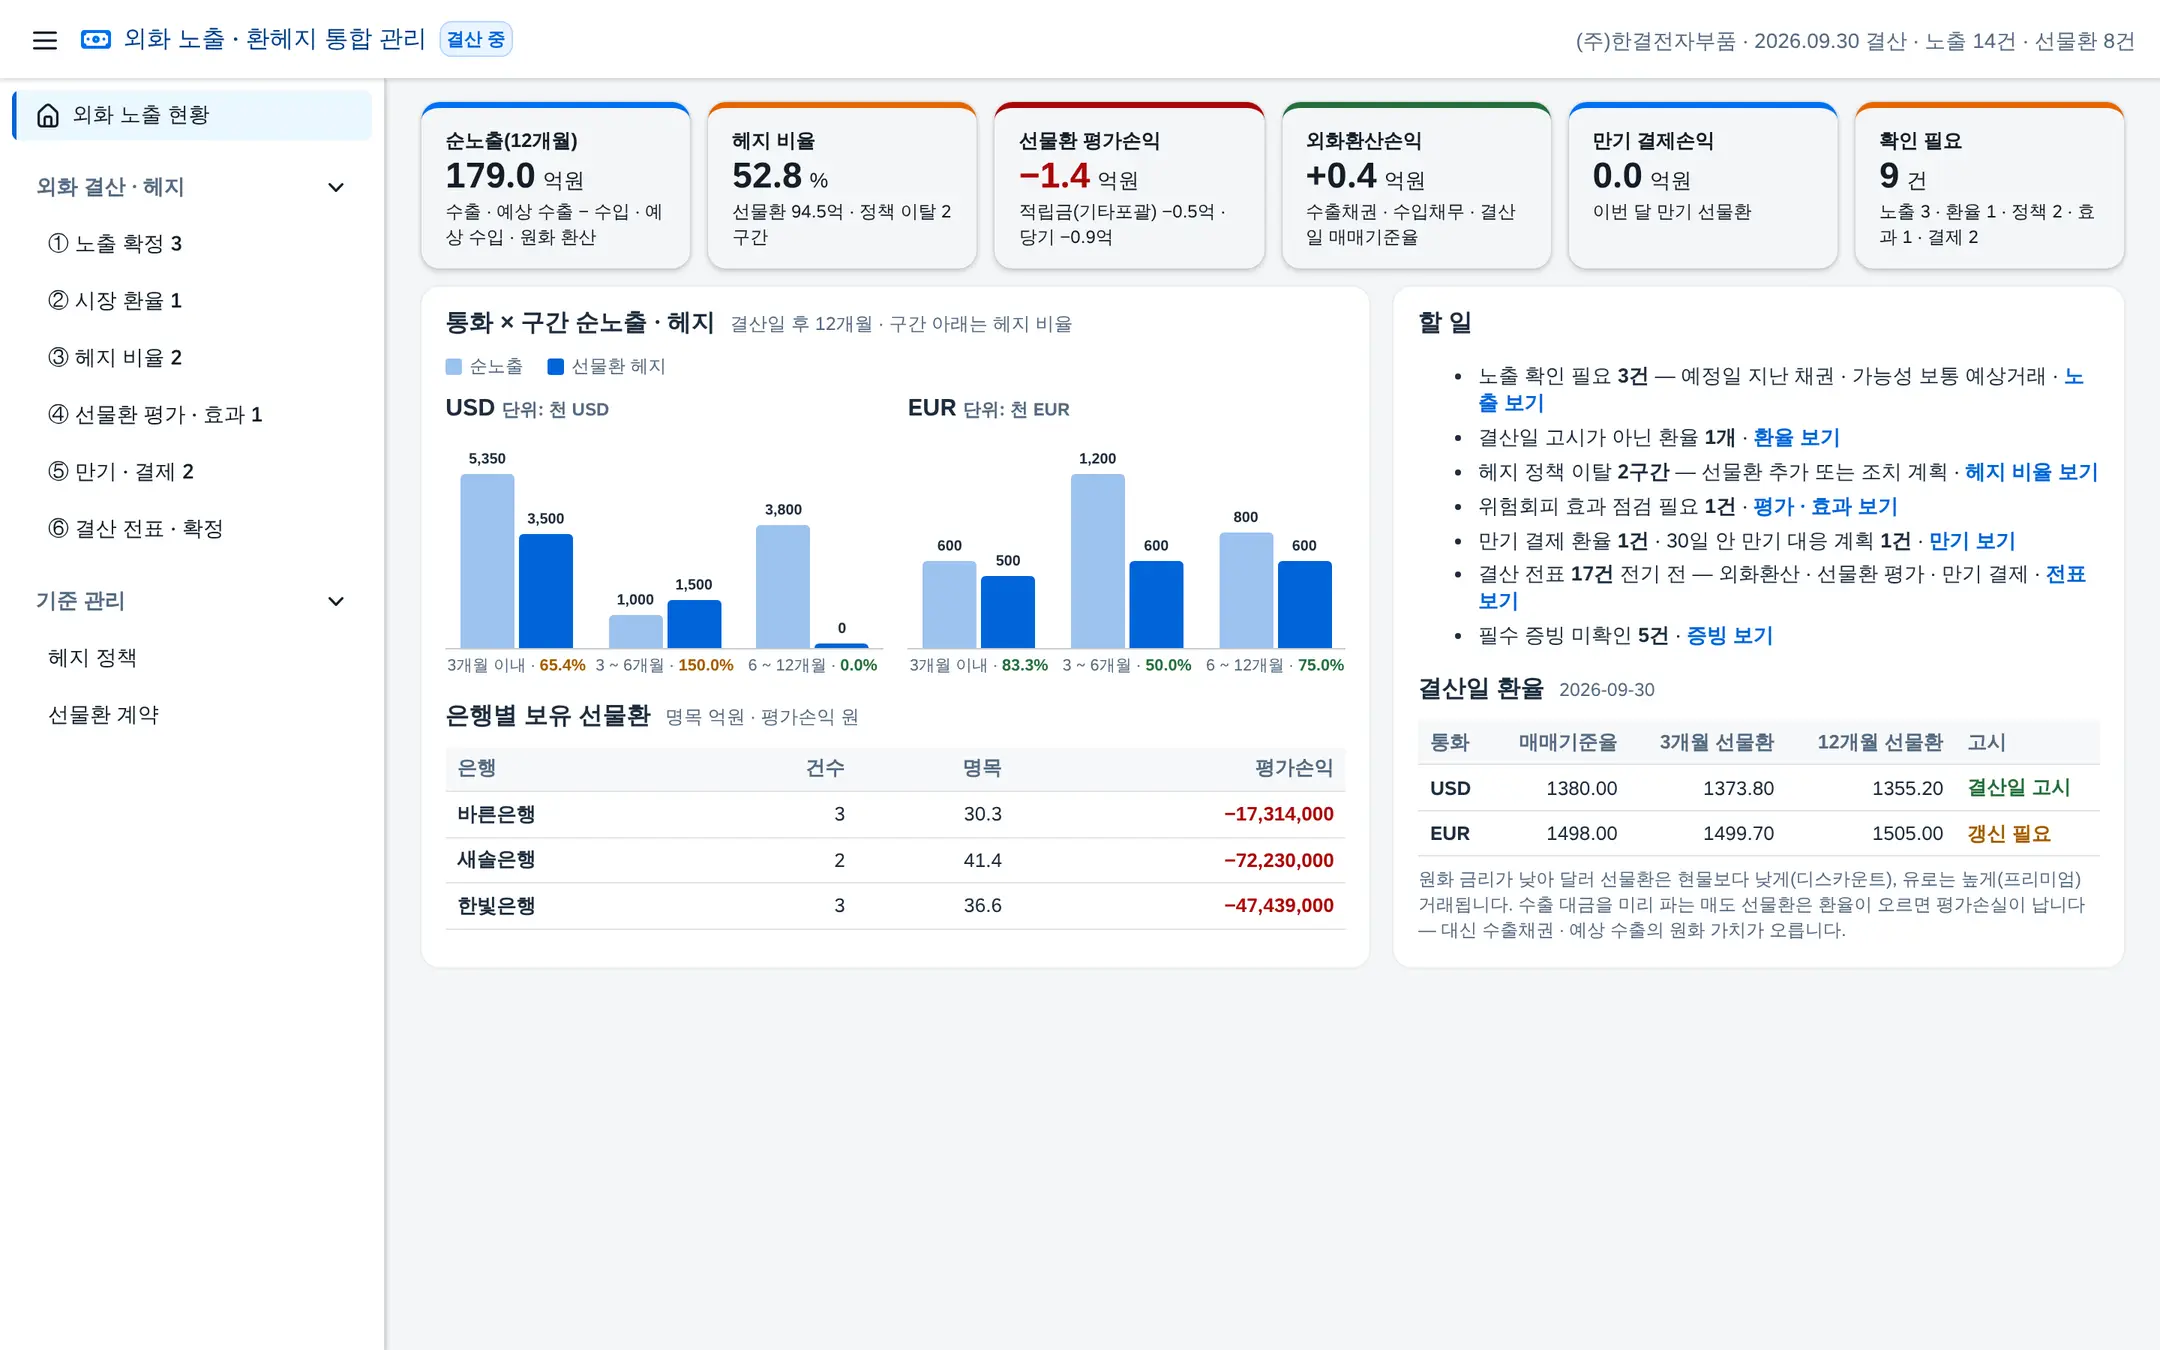Follow the 만기 보기 link

click(x=1972, y=541)
